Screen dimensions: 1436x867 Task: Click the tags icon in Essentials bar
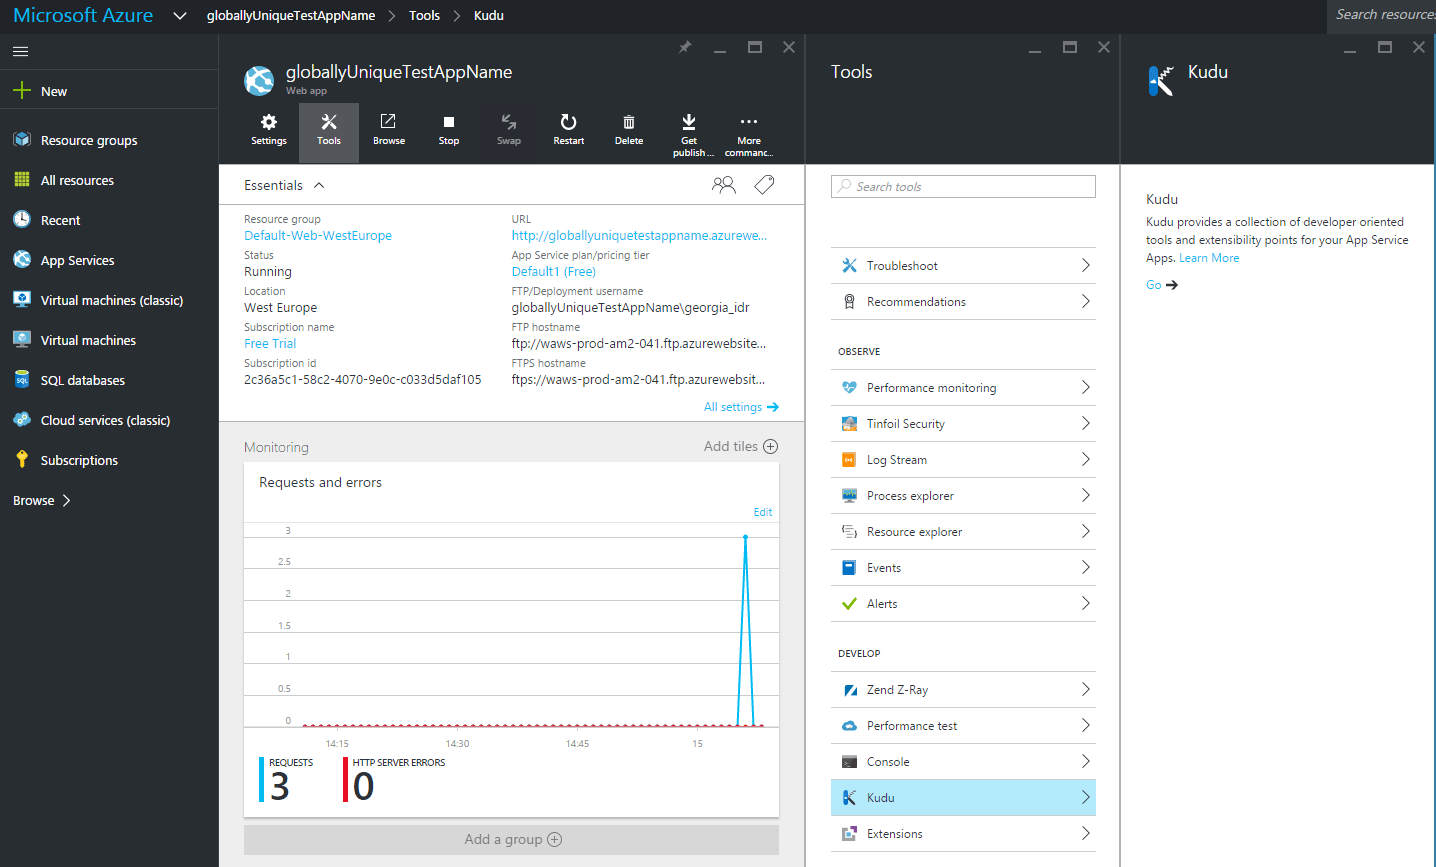764,185
